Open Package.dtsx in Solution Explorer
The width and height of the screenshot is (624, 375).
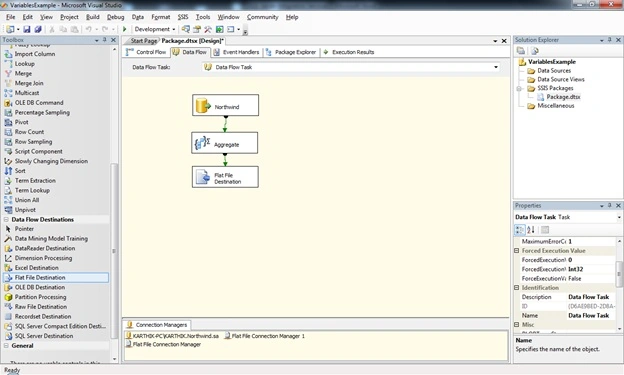[x=563, y=97]
